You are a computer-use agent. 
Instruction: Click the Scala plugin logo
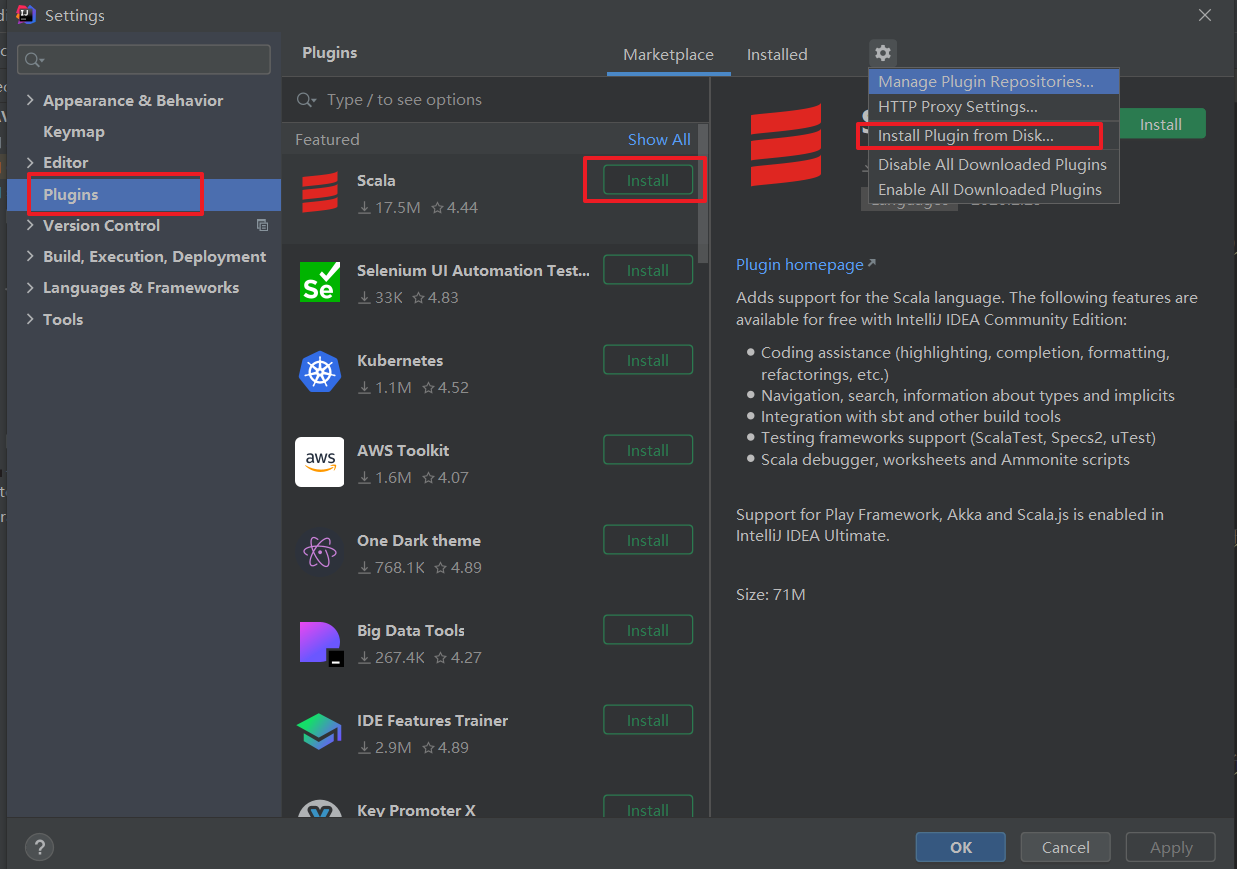click(x=320, y=190)
